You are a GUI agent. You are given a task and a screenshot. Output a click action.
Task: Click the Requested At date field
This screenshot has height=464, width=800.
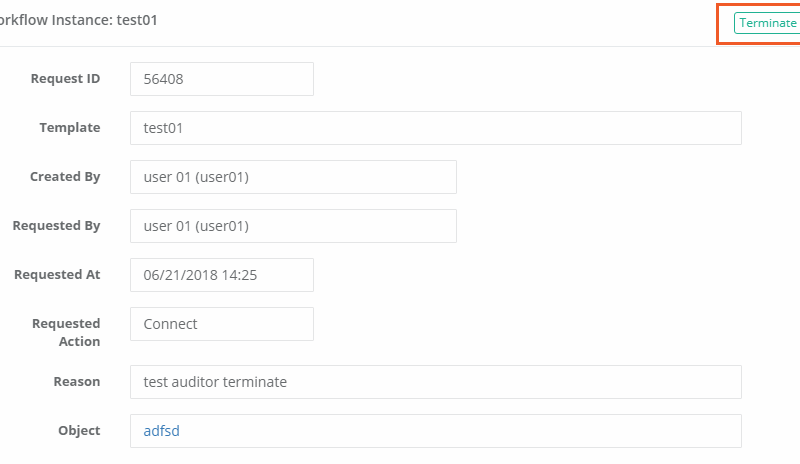point(221,275)
